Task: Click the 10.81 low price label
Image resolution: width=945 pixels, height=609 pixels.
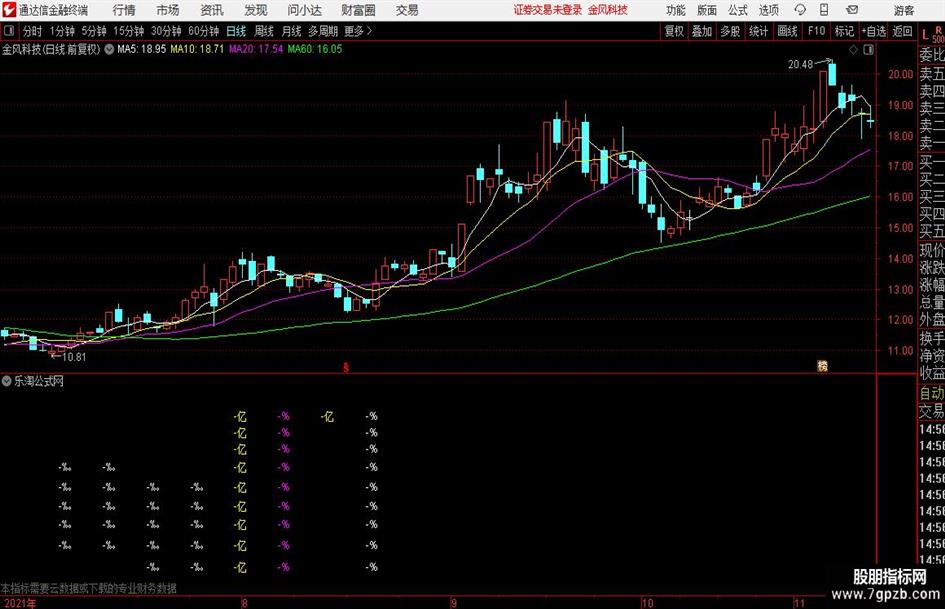Action: 74,357
